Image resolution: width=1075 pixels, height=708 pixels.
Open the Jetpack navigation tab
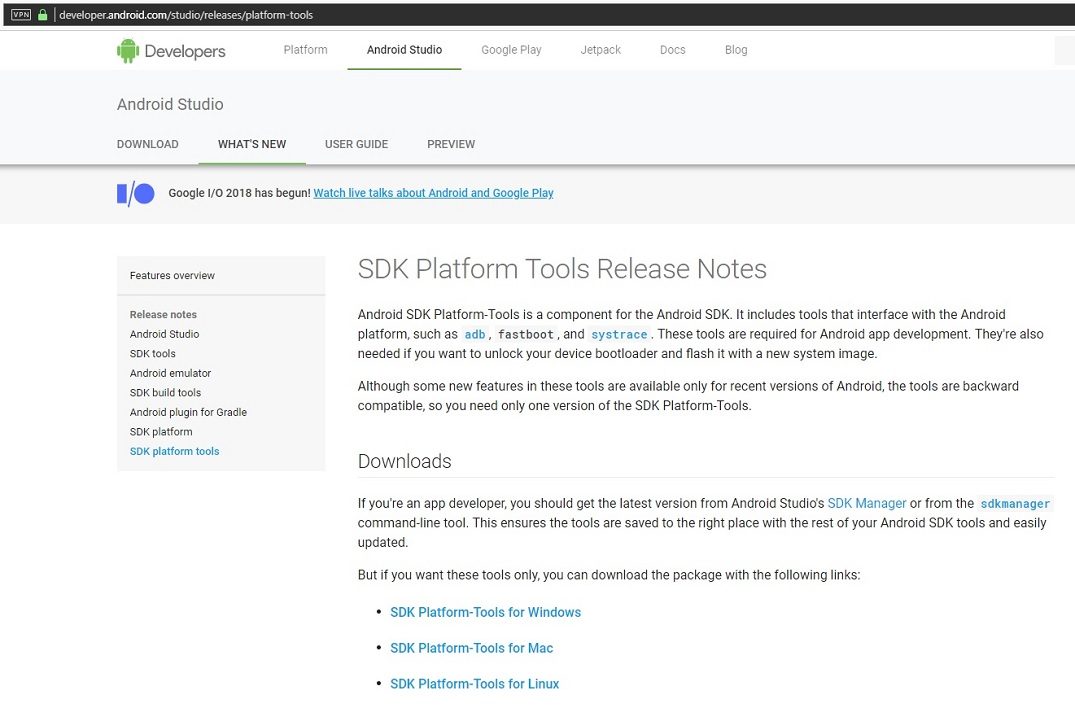601,49
